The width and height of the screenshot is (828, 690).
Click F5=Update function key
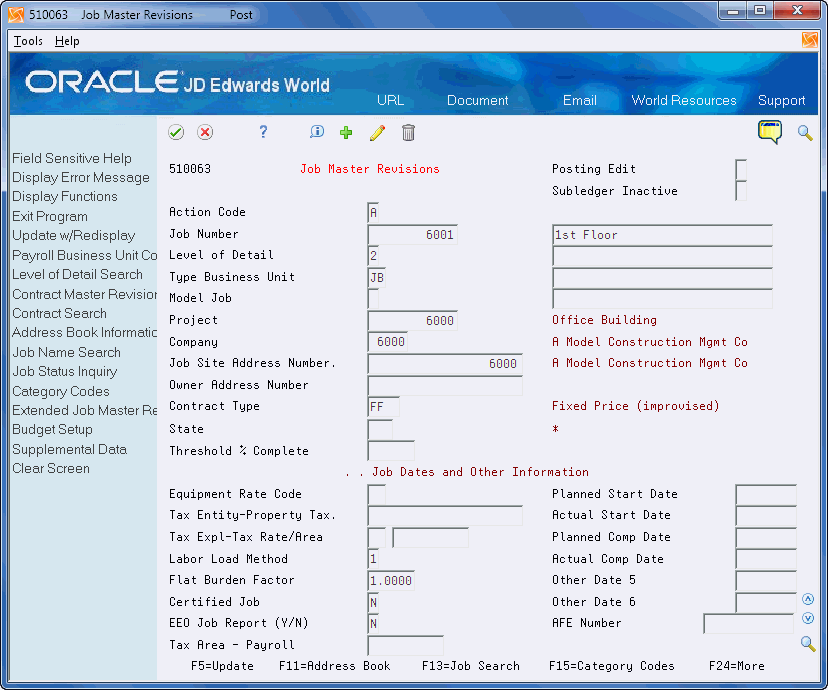pos(222,666)
